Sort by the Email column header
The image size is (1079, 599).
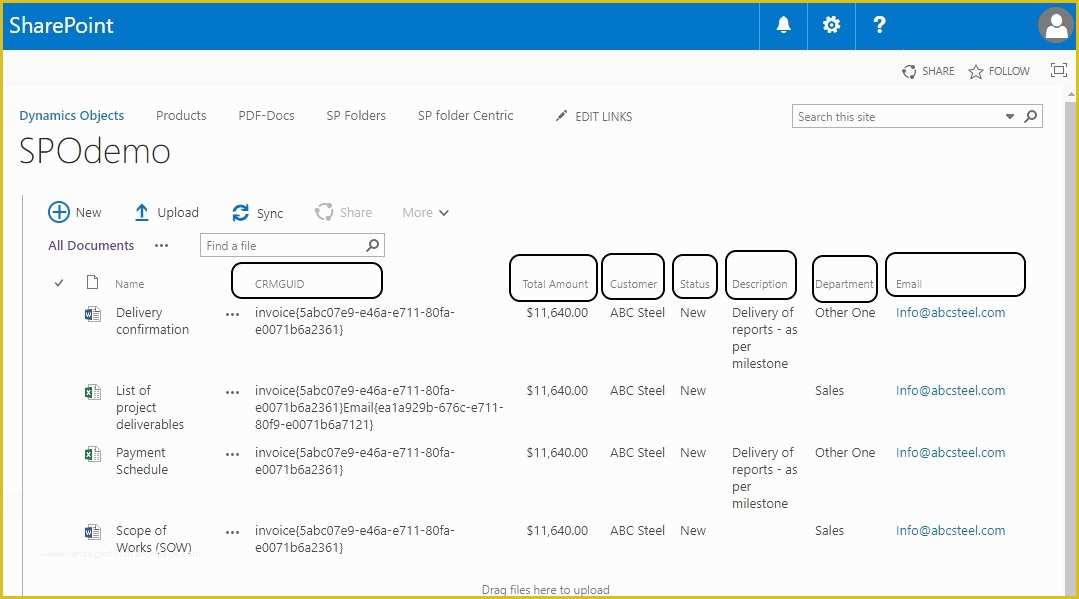(x=908, y=284)
